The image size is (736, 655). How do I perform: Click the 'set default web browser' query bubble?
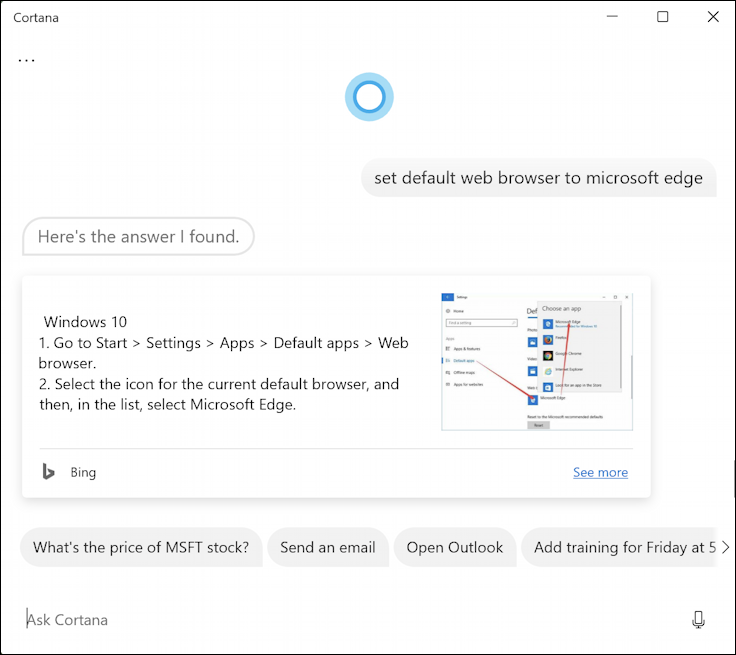tap(538, 178)
